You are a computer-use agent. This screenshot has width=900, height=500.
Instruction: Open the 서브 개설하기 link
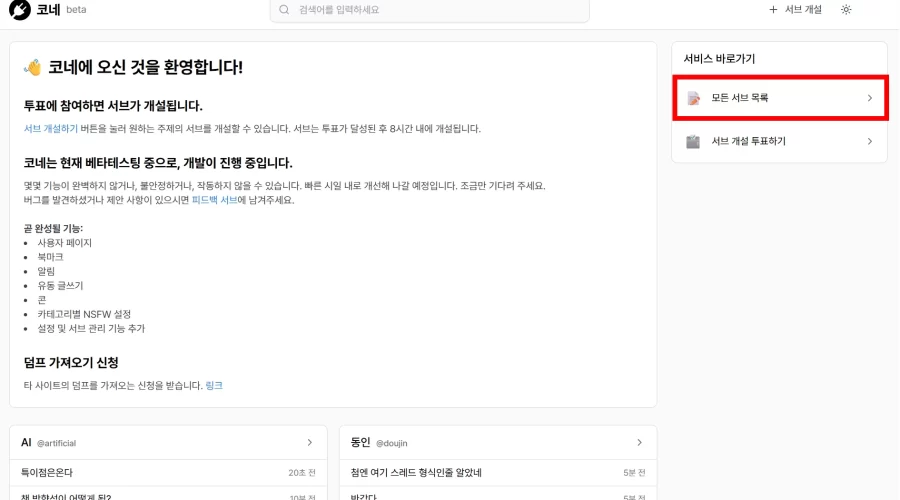click(x=51, y=129)
